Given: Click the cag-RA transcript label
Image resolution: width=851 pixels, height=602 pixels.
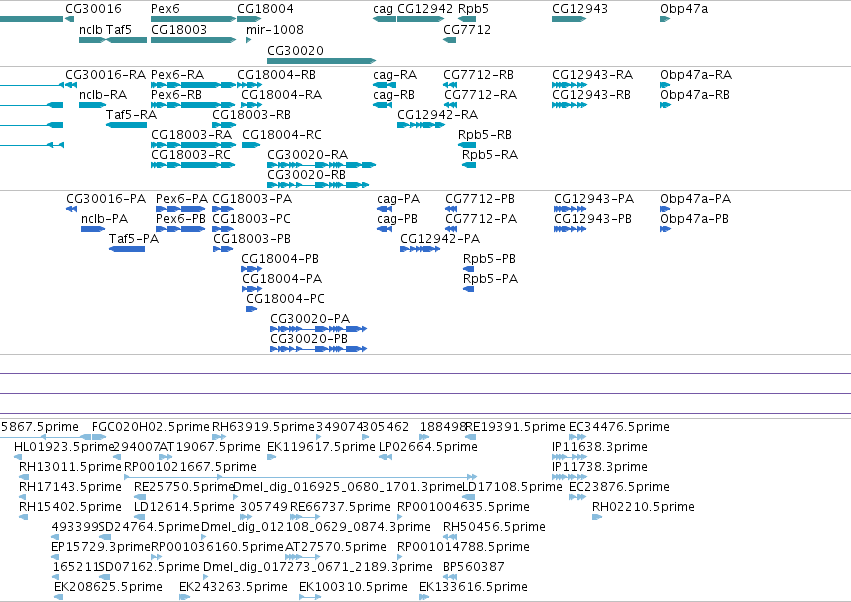Looking at the screenshot, I should click(395, 74).
